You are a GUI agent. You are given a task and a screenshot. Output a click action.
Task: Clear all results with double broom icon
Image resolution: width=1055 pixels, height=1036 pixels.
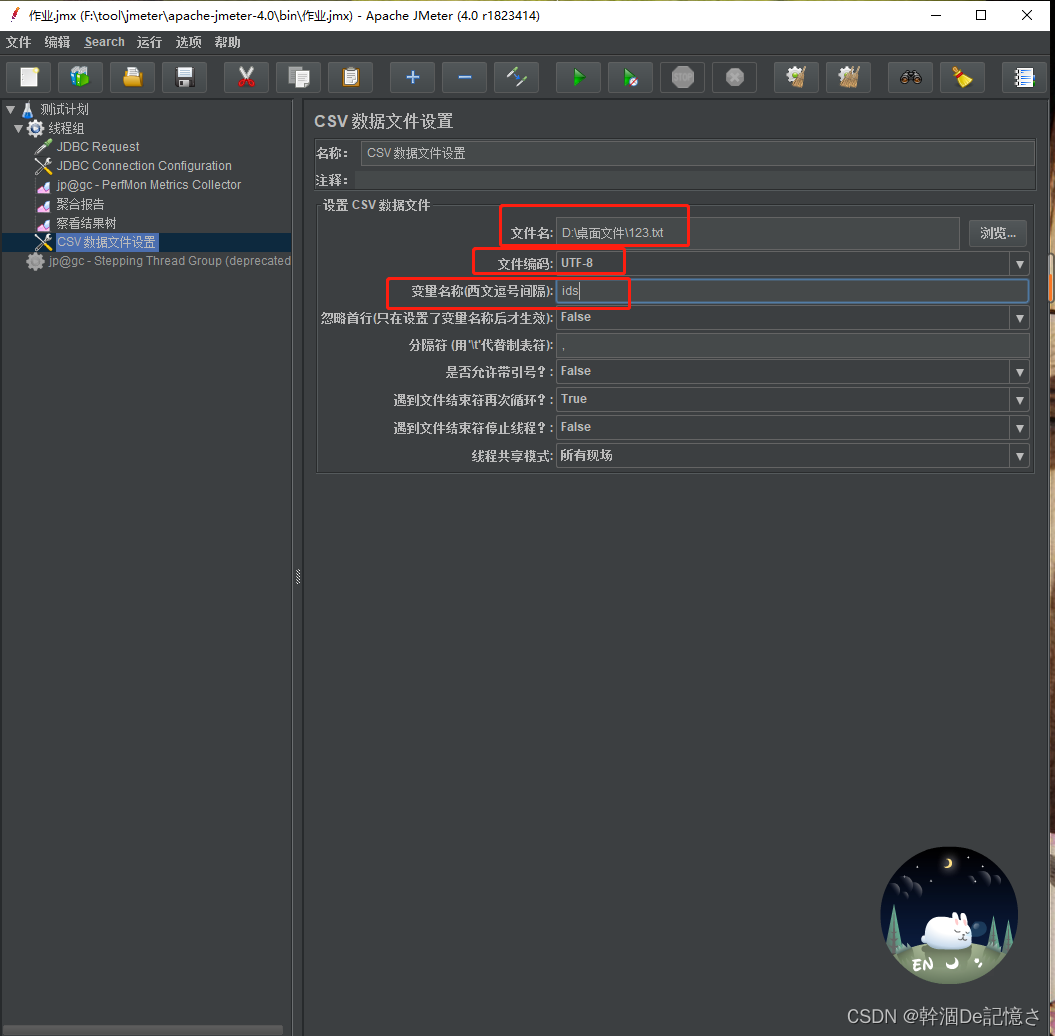coord(848,77)
